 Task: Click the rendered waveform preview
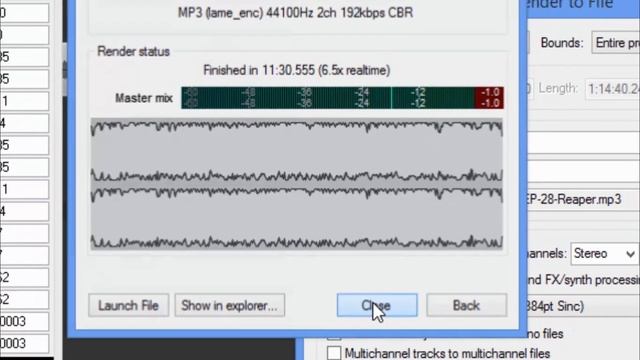tap(296, 184)
